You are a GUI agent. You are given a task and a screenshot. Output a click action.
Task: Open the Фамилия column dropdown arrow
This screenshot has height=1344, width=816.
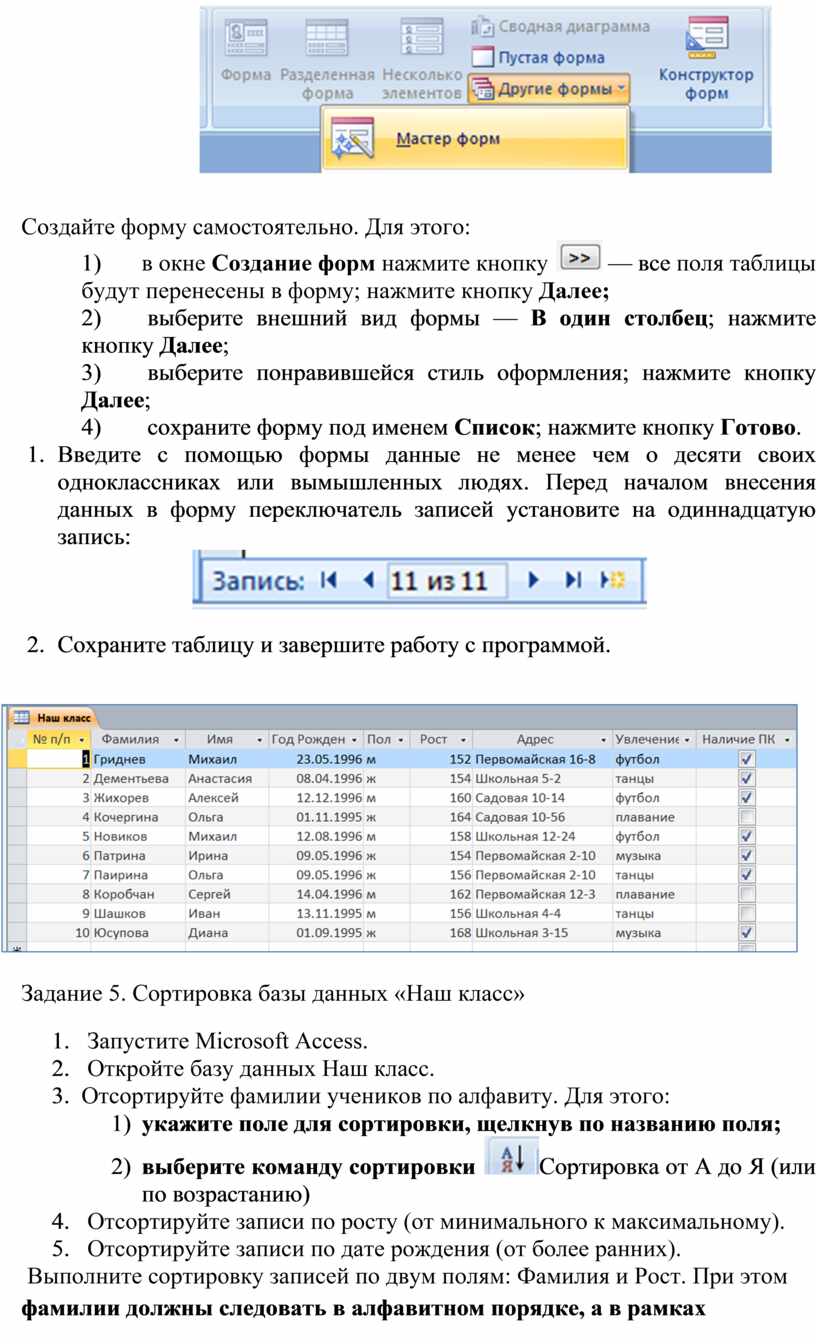click(x=176, y=739)
